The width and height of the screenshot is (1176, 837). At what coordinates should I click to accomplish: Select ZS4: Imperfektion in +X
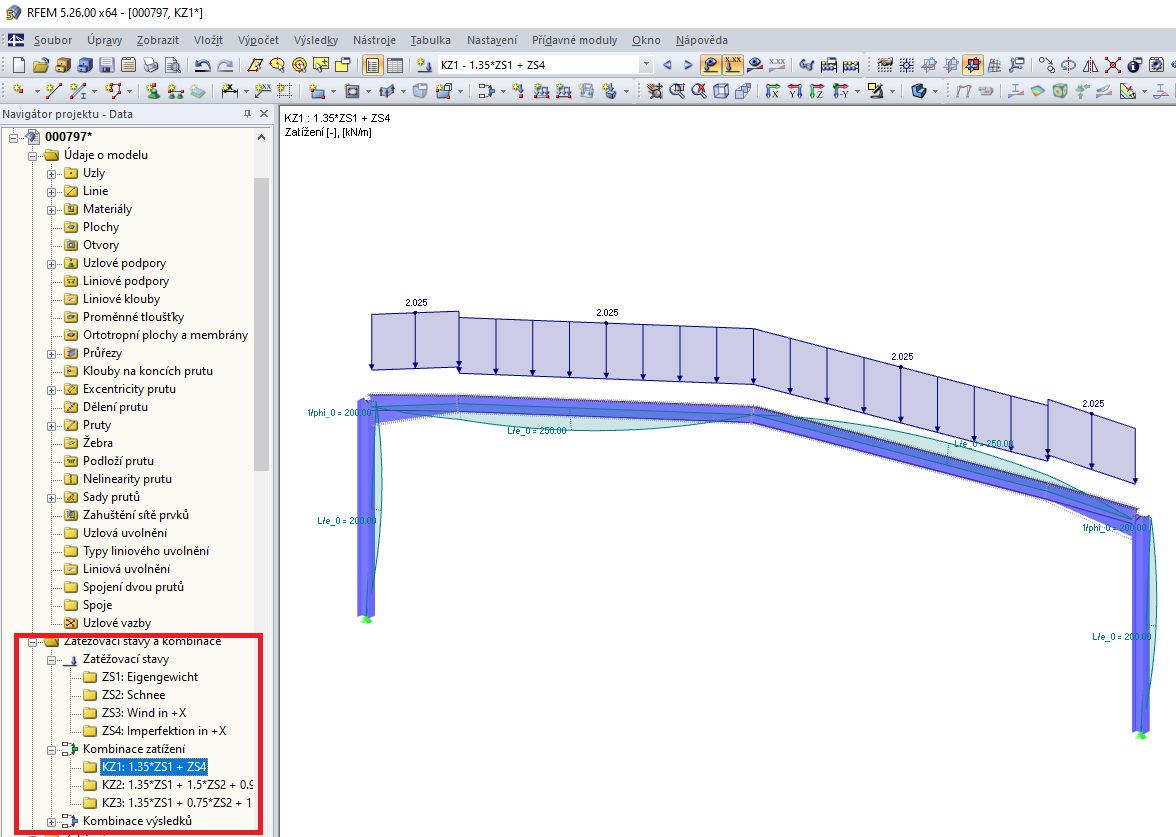click(164, 730)
